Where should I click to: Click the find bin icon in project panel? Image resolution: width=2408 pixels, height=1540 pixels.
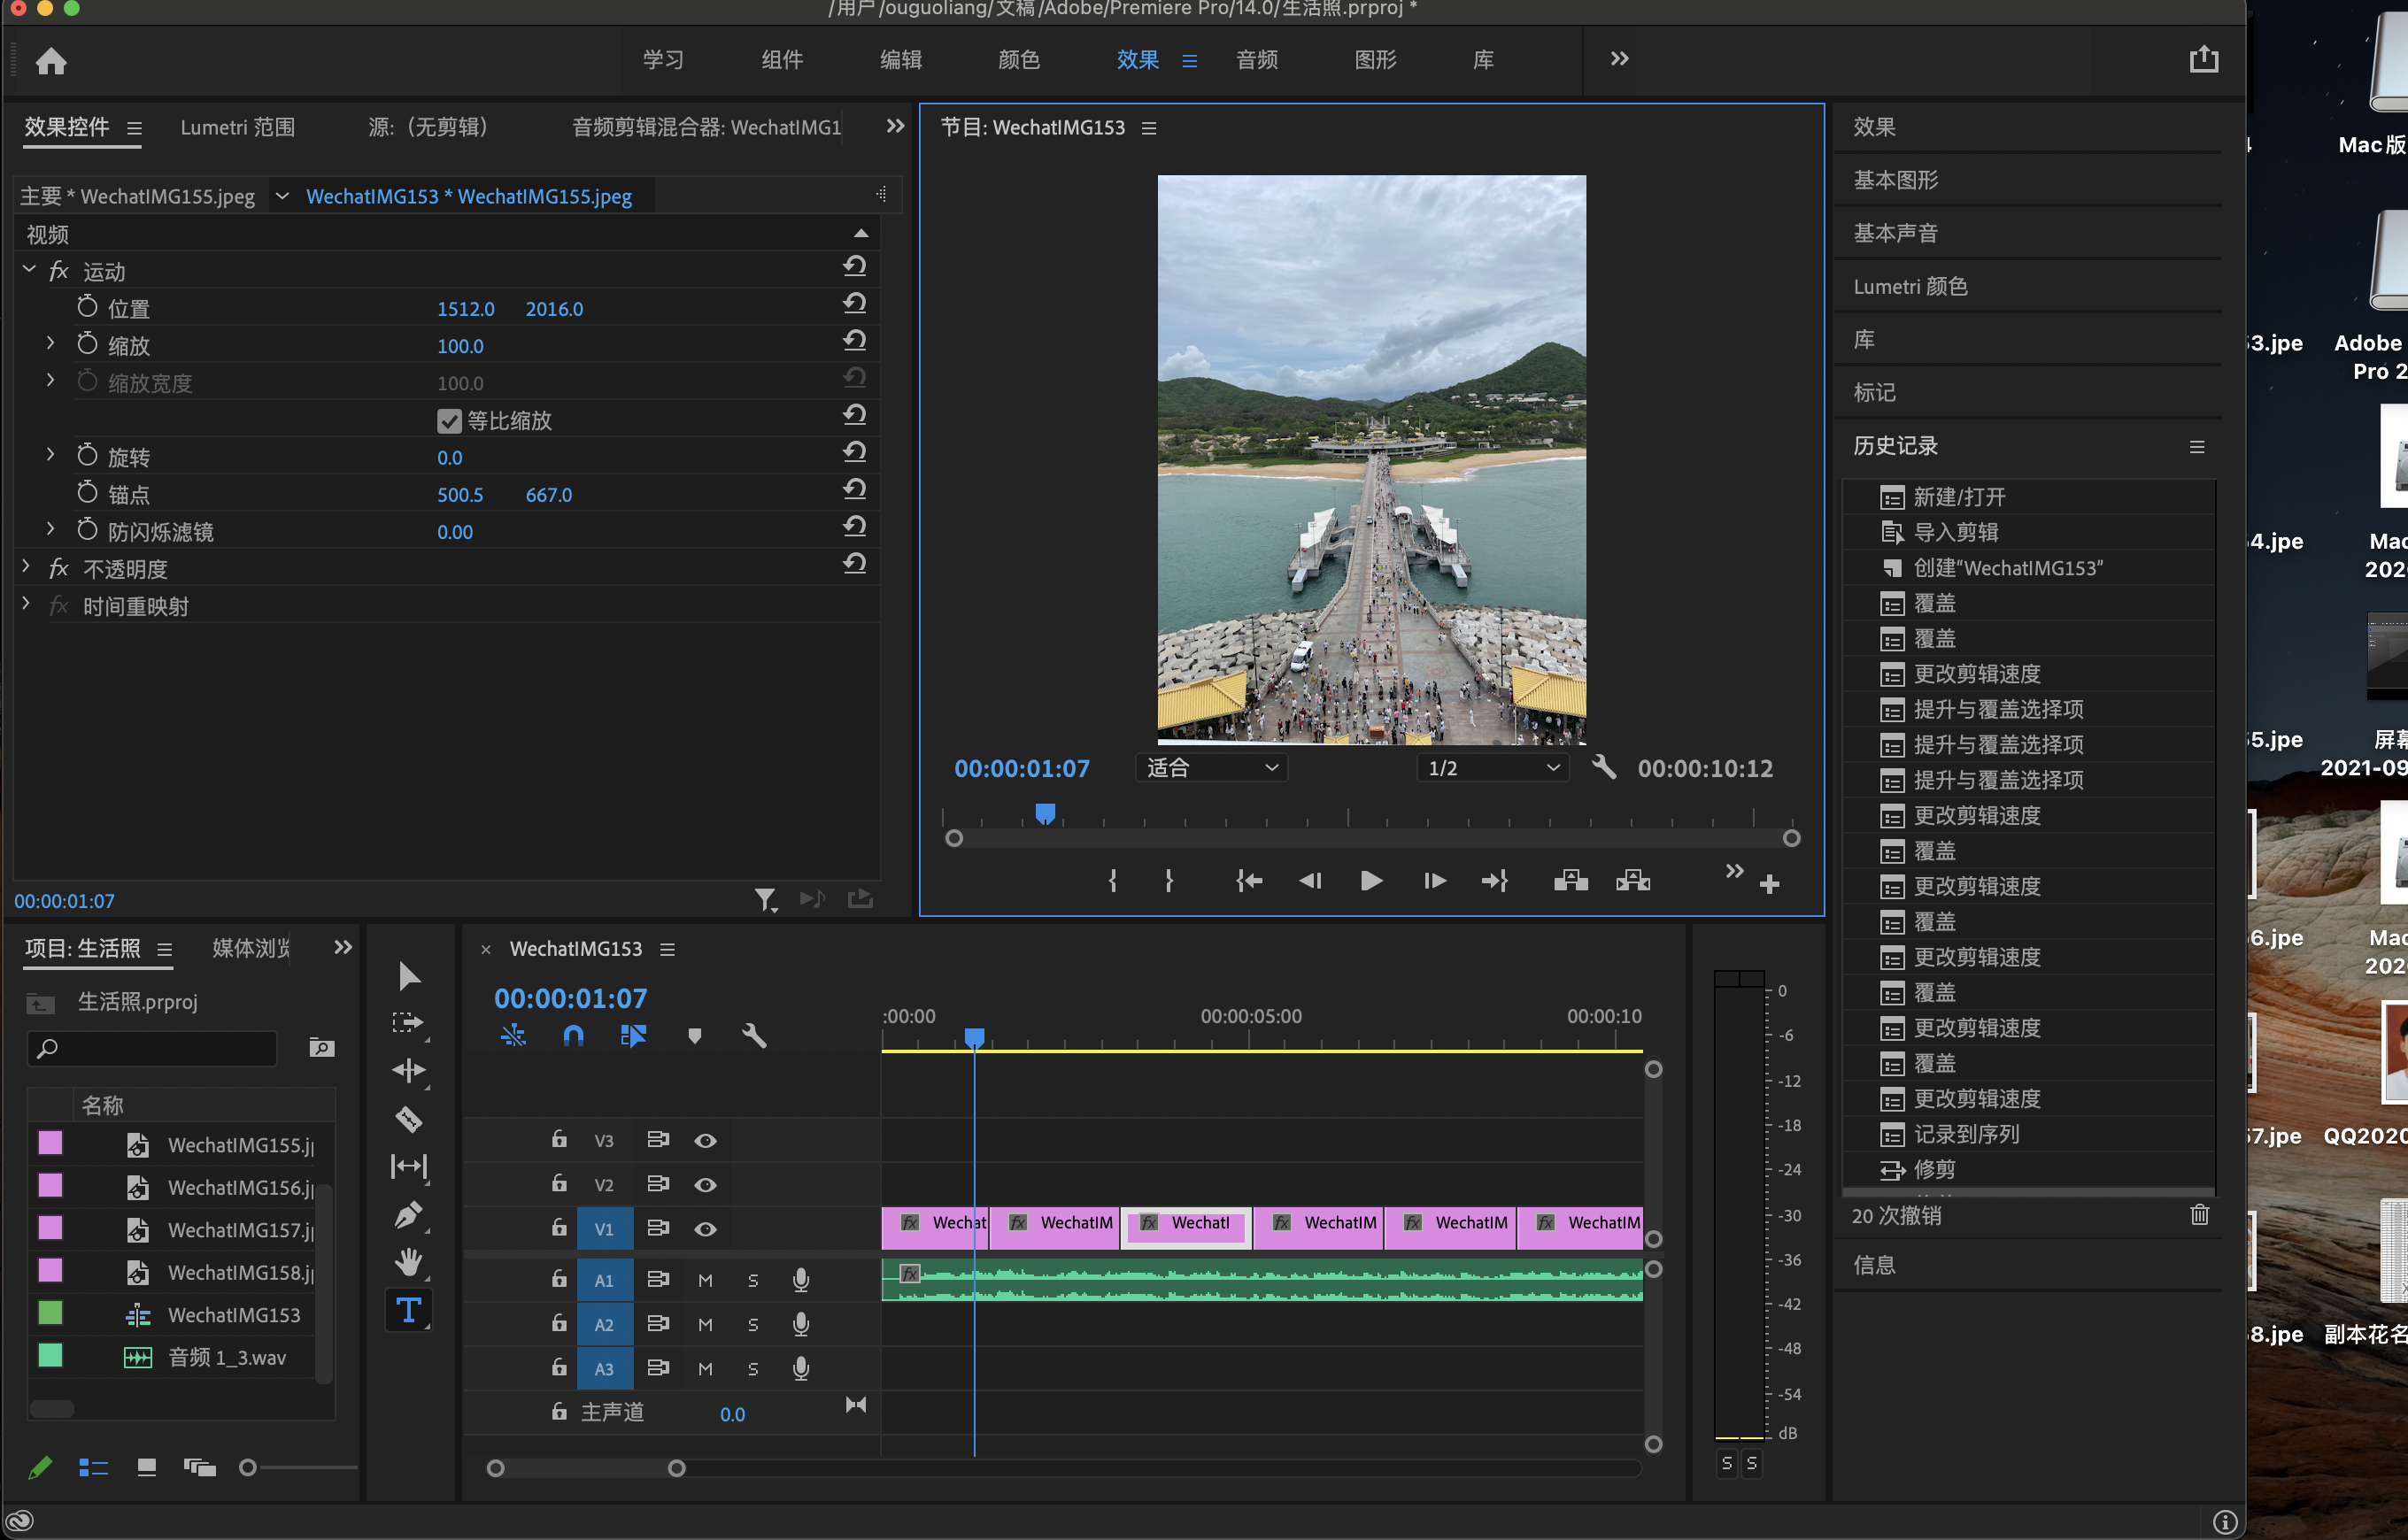pyautogui.click(x=321, y=1047)
